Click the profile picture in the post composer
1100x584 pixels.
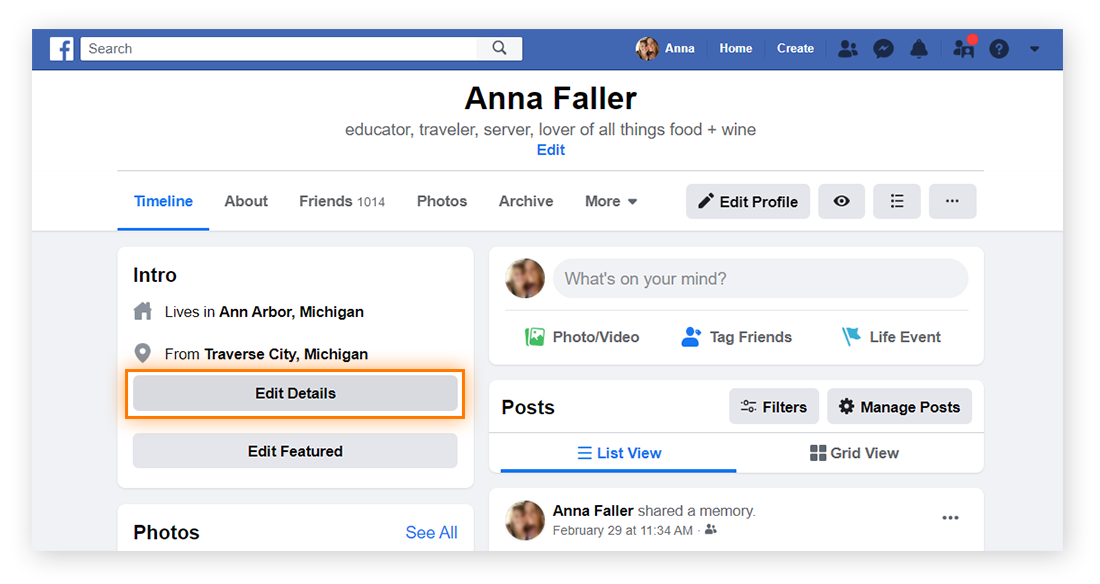(525, 279)
